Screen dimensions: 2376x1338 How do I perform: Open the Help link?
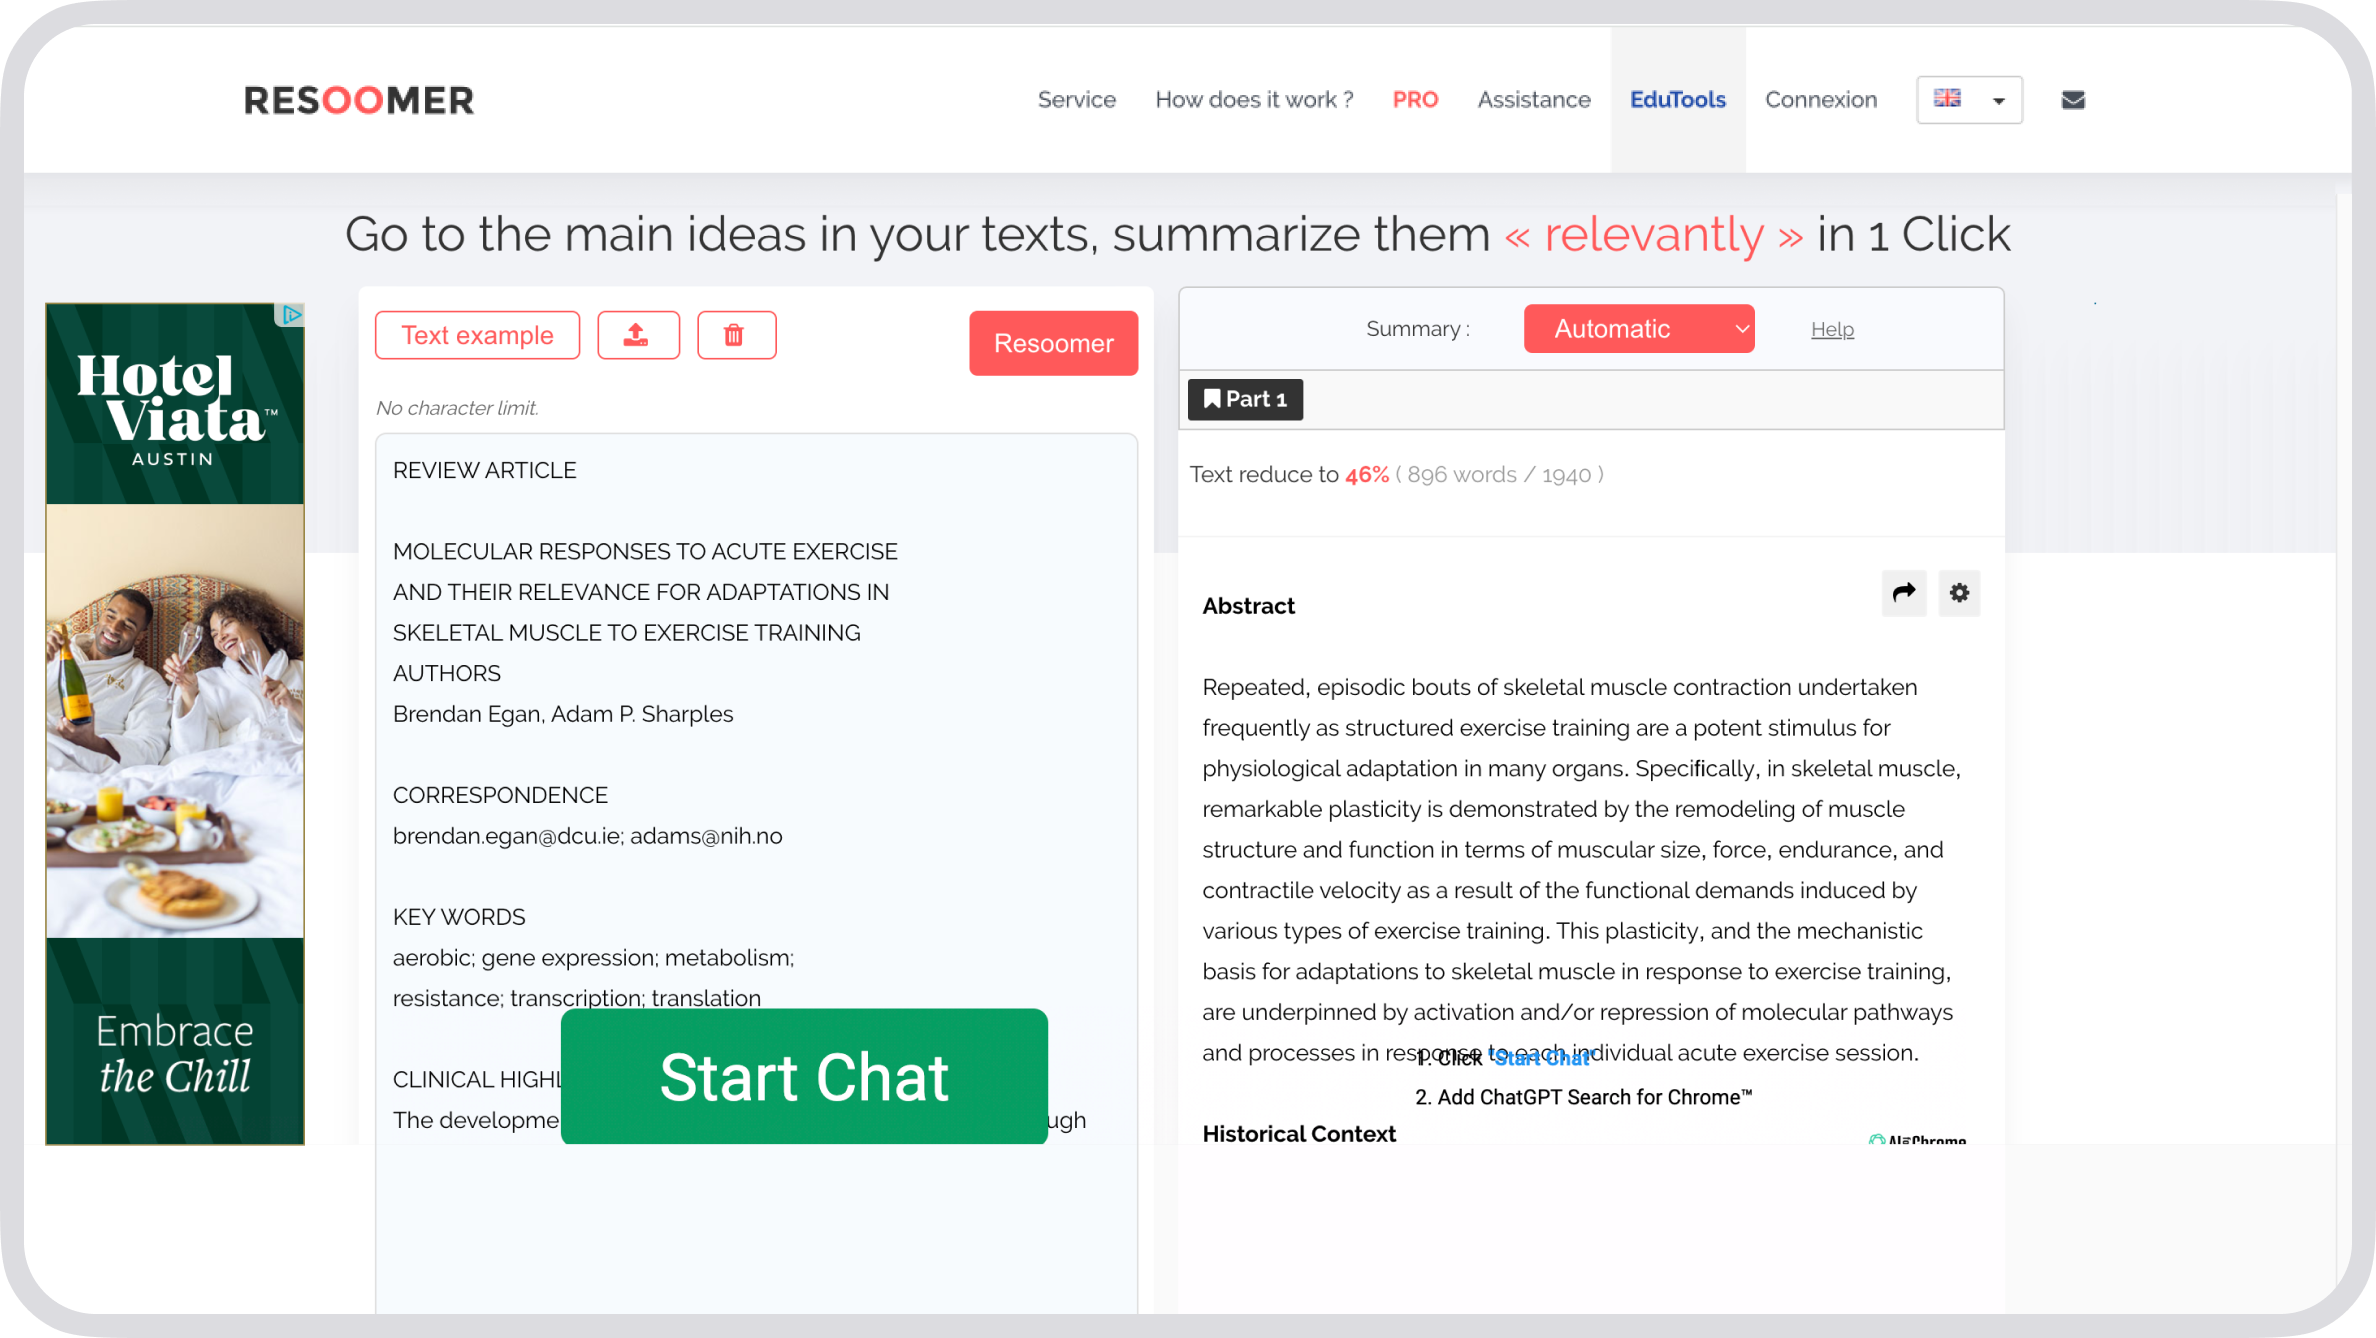tap(1832, 329)
